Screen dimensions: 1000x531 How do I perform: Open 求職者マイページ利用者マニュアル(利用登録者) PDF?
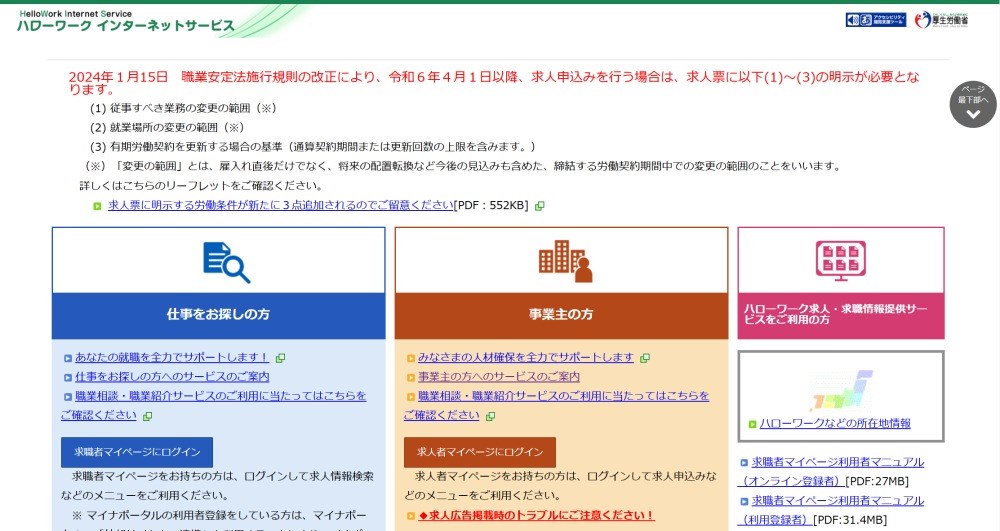(832, 511)
